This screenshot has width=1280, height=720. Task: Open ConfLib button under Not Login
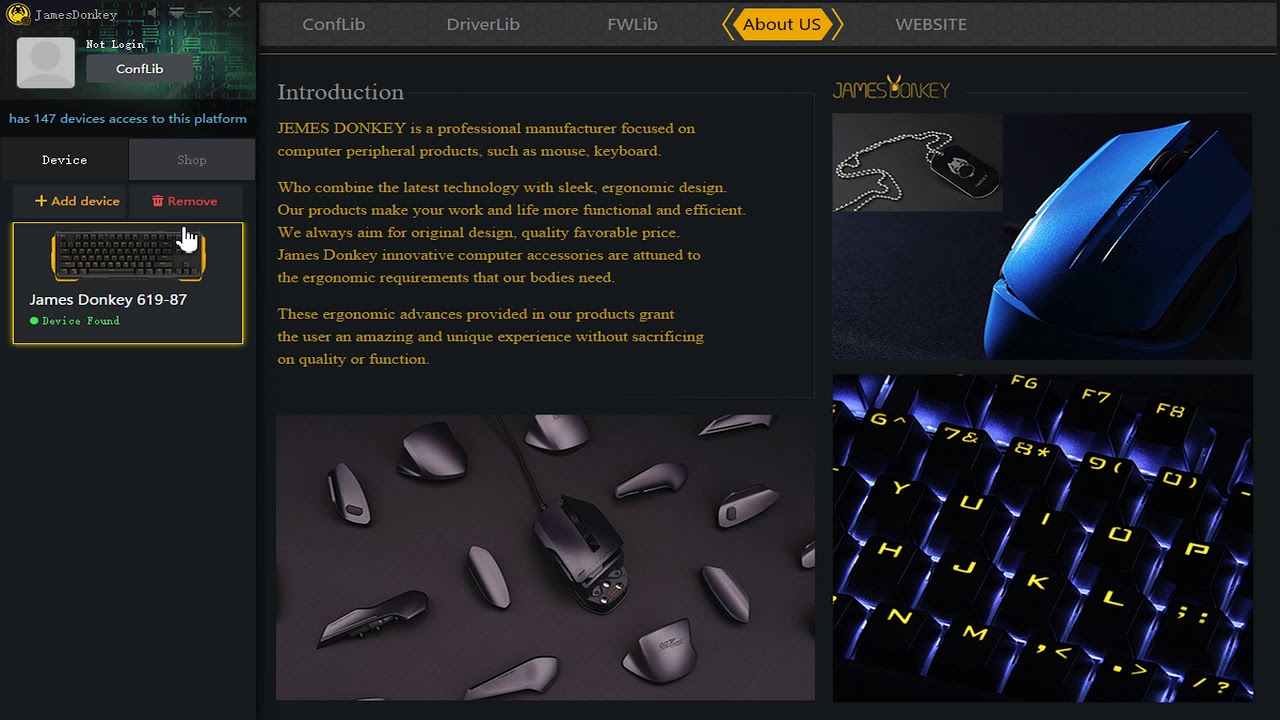pyautogui.click(x=139, y=69)
